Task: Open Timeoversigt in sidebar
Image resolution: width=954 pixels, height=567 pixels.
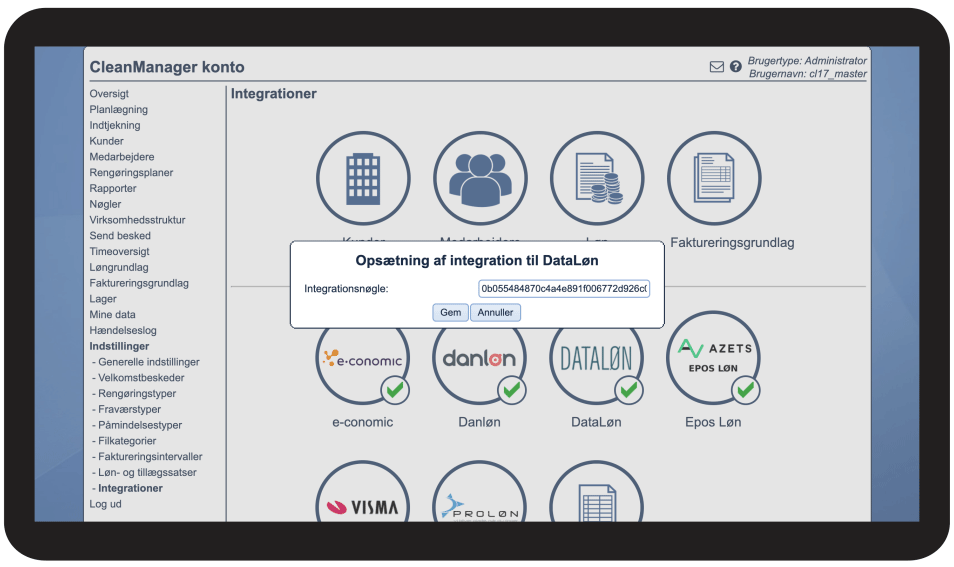Action: [119, 252]
